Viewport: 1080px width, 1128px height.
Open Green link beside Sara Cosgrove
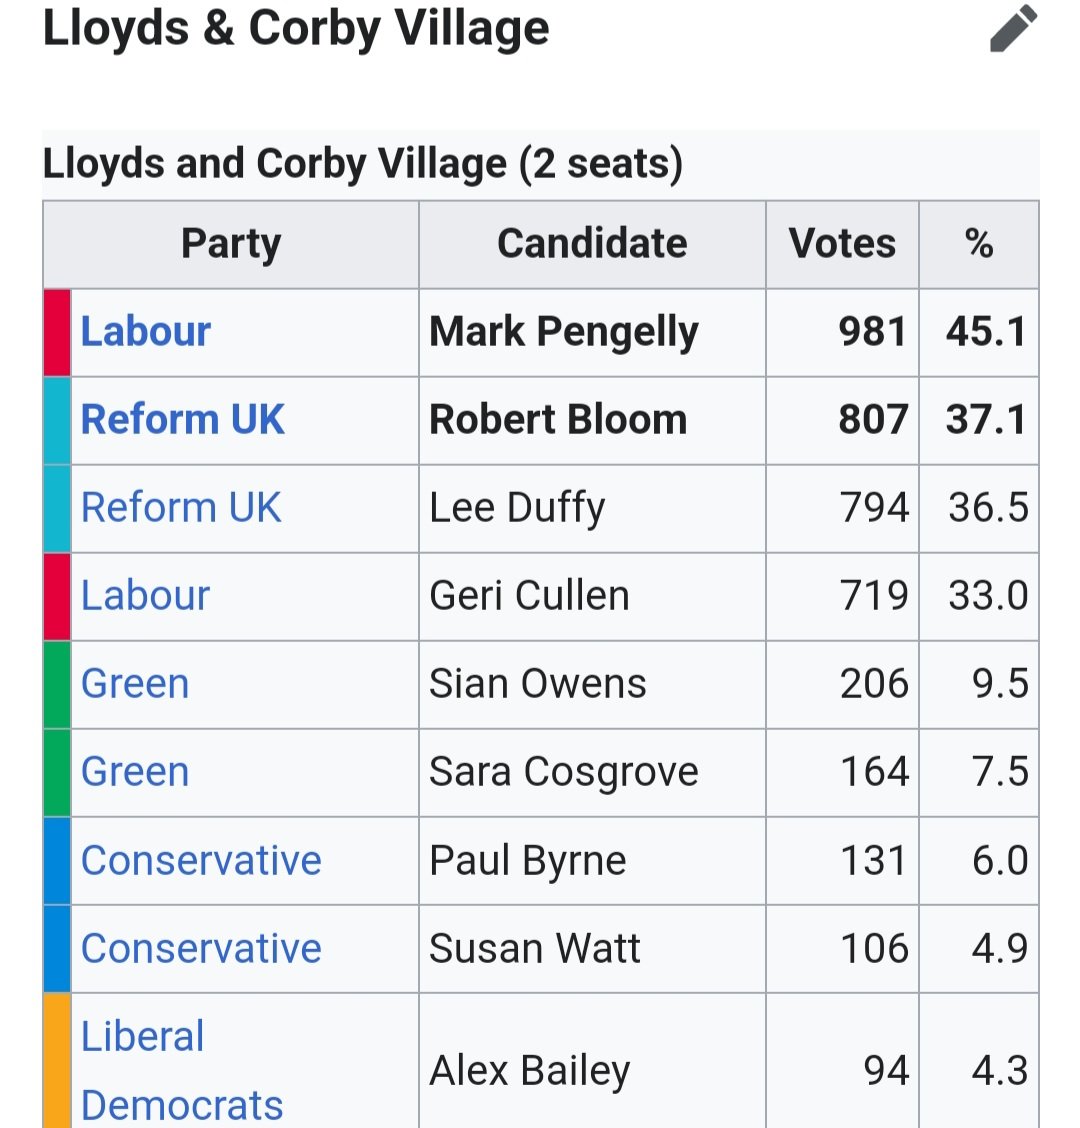point(135,772)
